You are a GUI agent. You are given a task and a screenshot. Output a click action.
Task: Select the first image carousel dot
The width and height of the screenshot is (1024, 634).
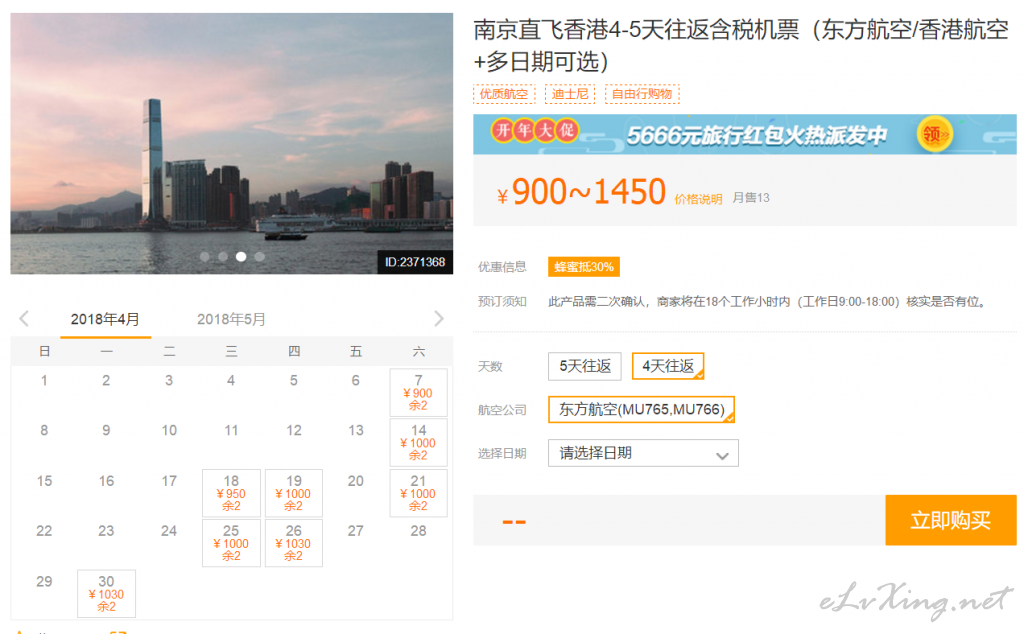click(x=204, y=257)
